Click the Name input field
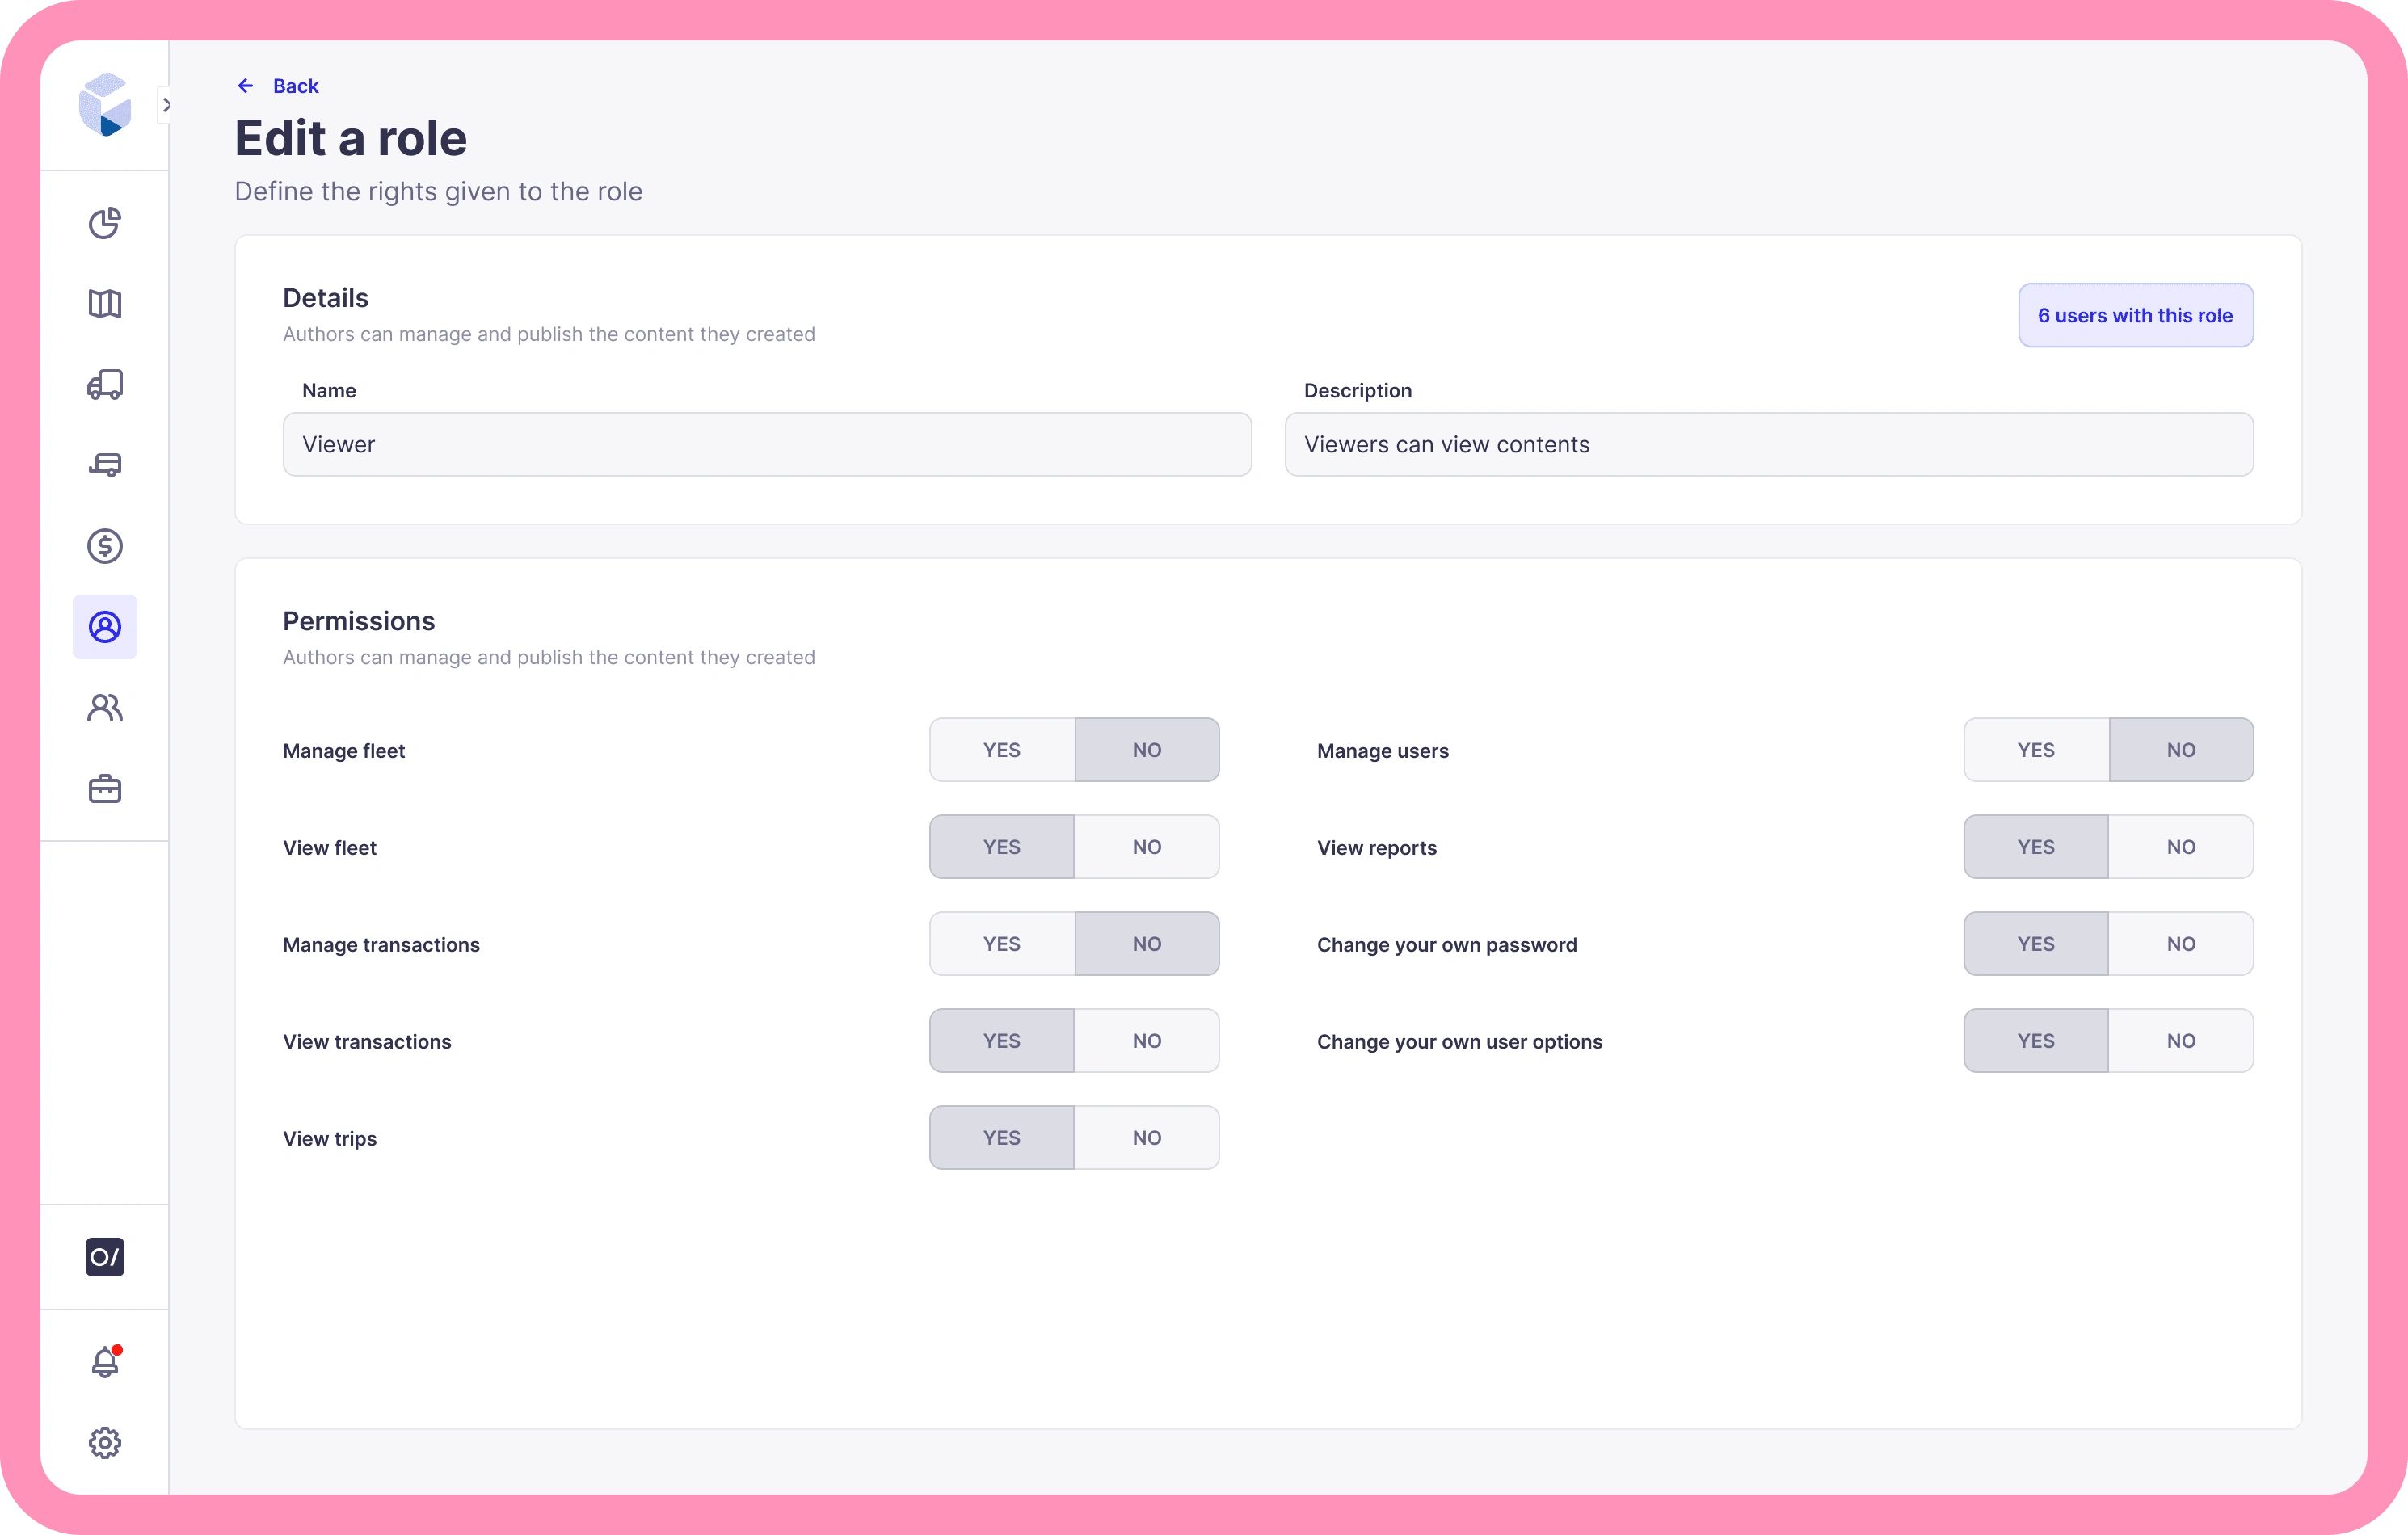This screenshot has width=2408, height=1535. [766, 445]
